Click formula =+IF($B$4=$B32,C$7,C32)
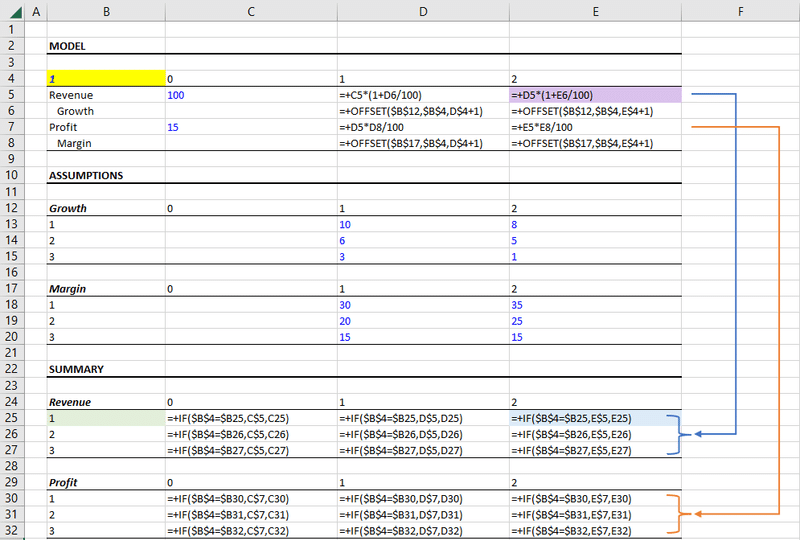This screenshot has height=540, width=800. coord(228,531)
